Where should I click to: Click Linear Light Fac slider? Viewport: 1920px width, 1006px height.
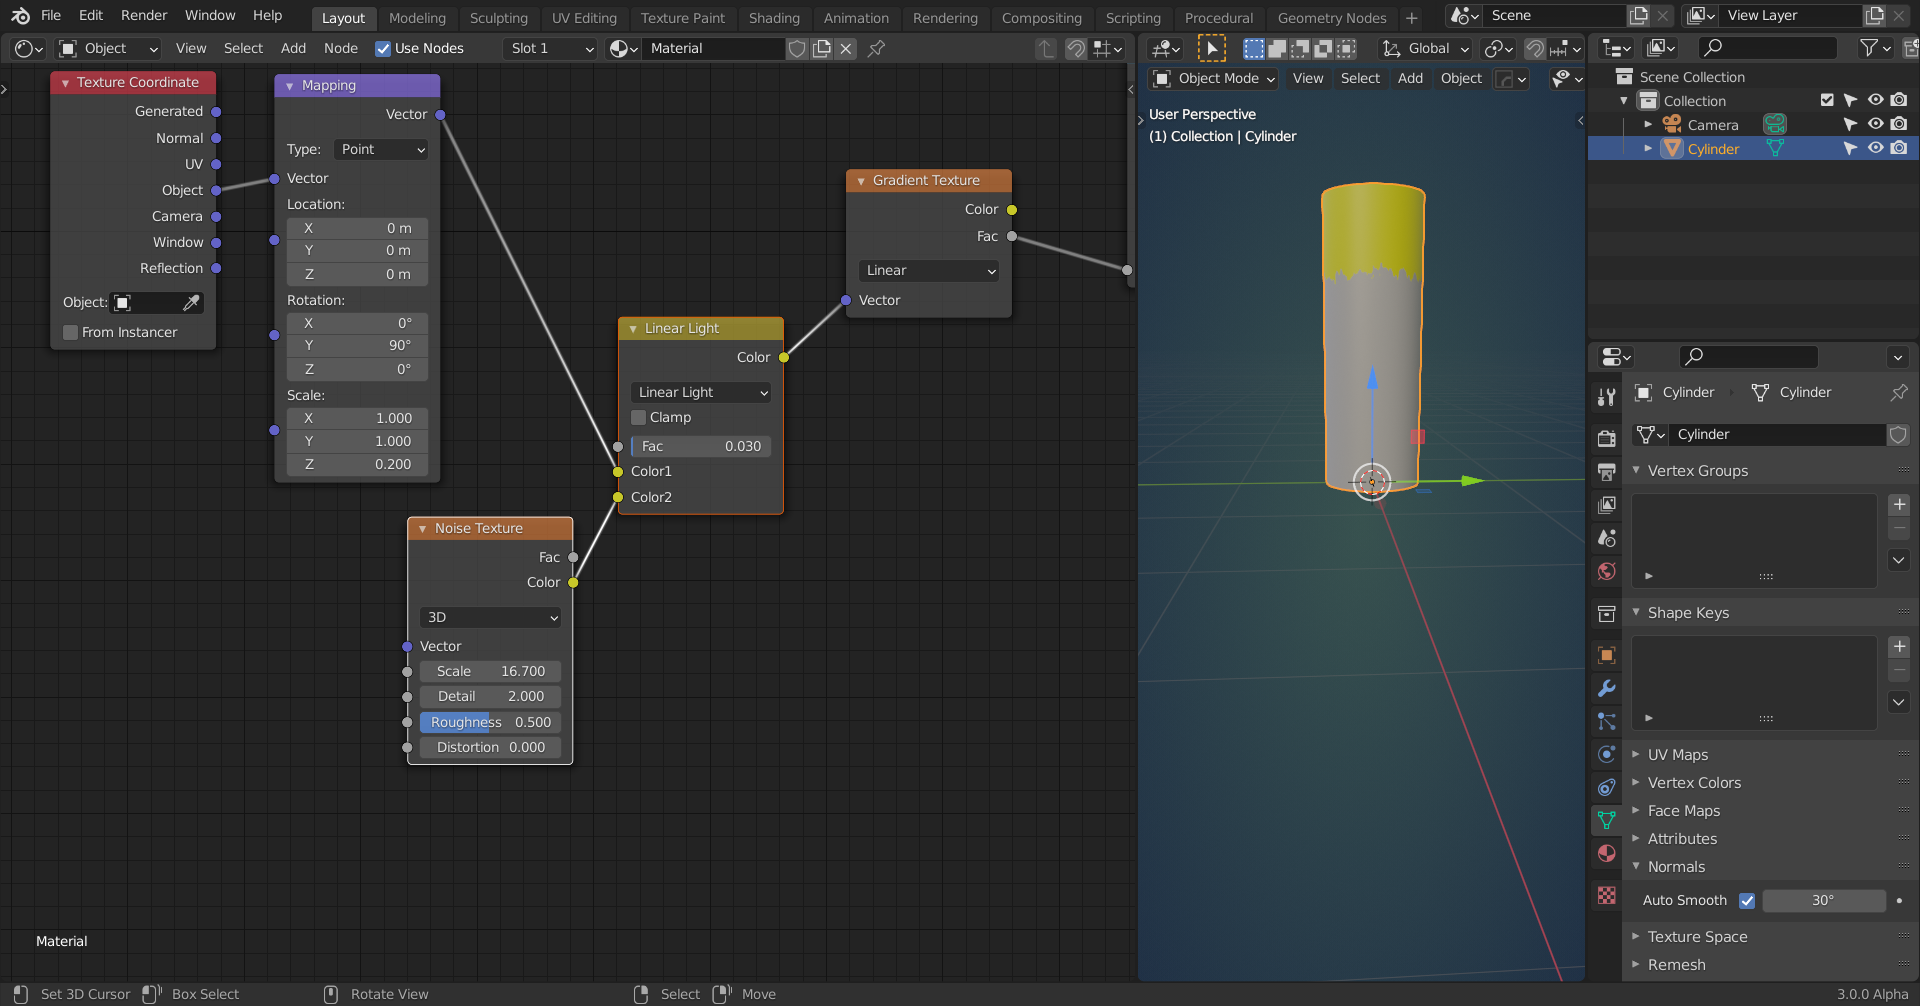701,447
